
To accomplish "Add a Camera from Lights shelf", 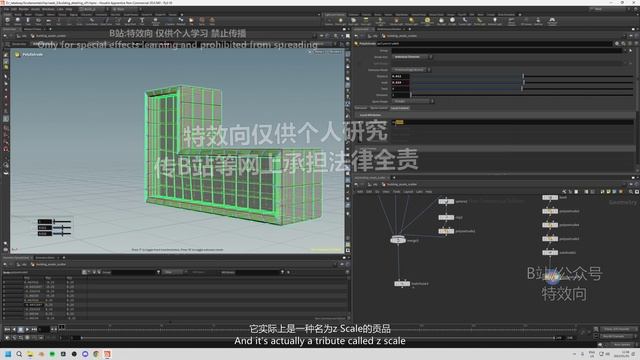I will pyautogui.click(x=329, y=21).
